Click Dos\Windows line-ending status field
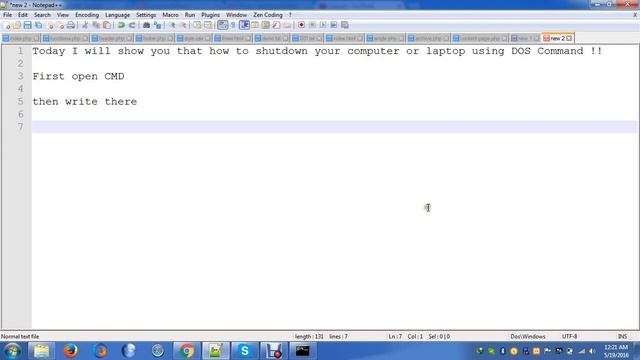 528,336
